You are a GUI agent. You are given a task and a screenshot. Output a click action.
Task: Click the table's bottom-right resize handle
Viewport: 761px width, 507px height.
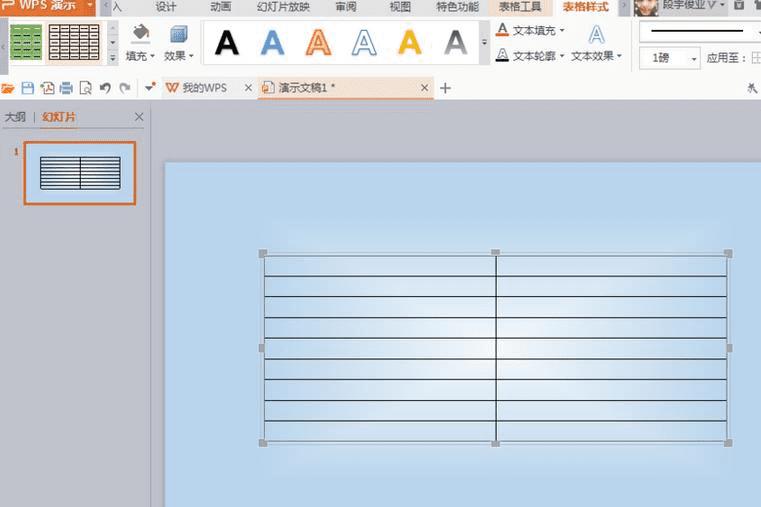728,443
